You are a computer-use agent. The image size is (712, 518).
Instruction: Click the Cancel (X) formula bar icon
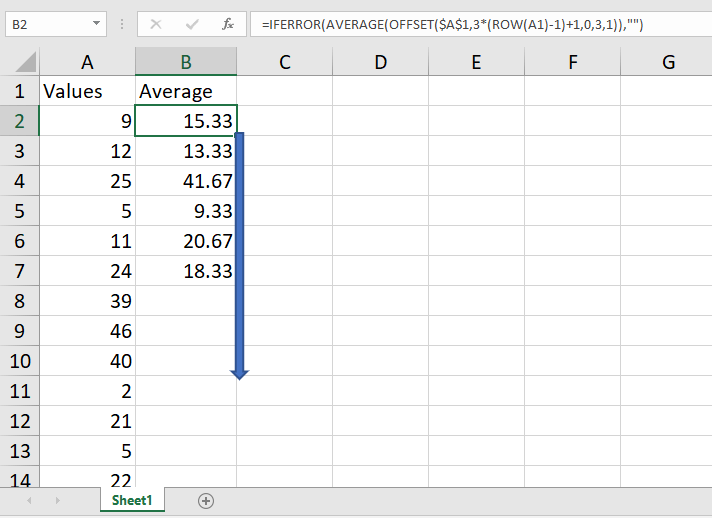click(156, 24)
